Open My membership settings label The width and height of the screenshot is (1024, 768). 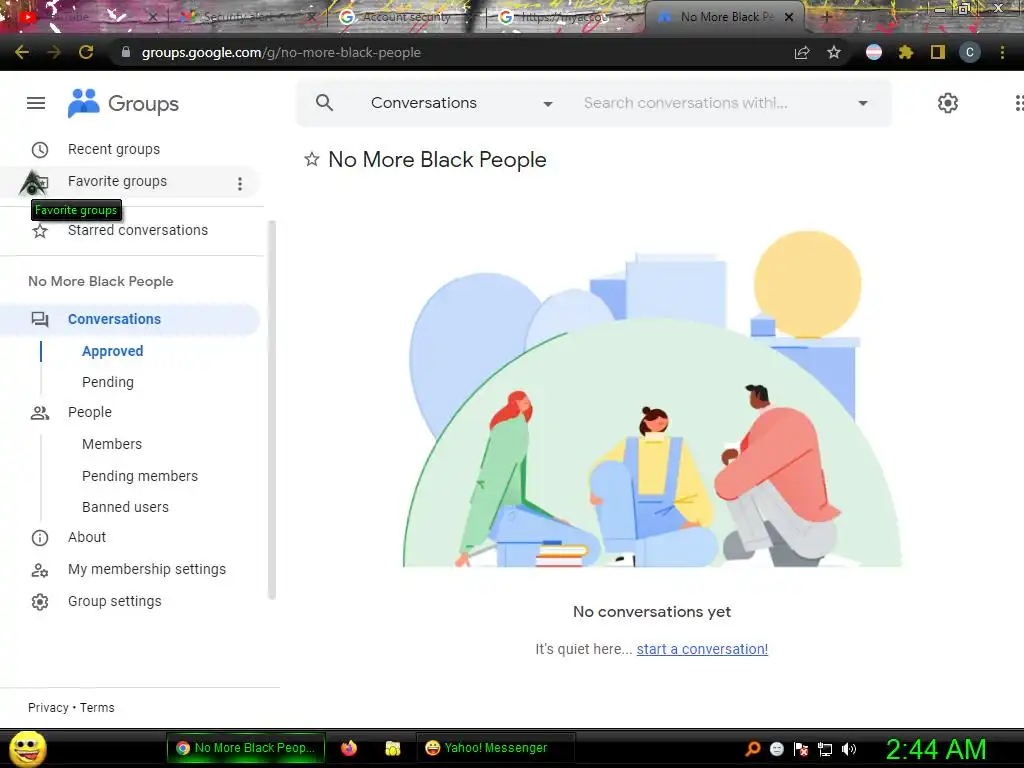click(x=147, y=569)
